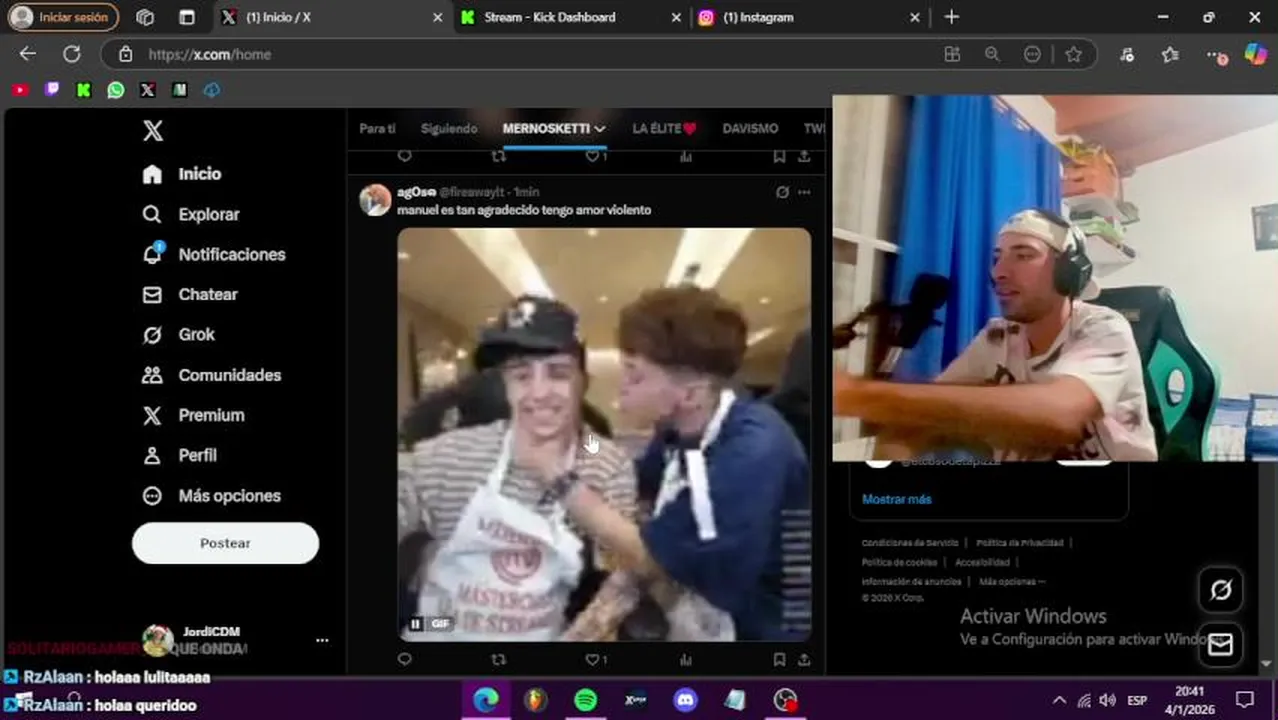The image size is (1278, 720).
Task: Open Discord from the taskbar
Action: (x=685, y=700)
